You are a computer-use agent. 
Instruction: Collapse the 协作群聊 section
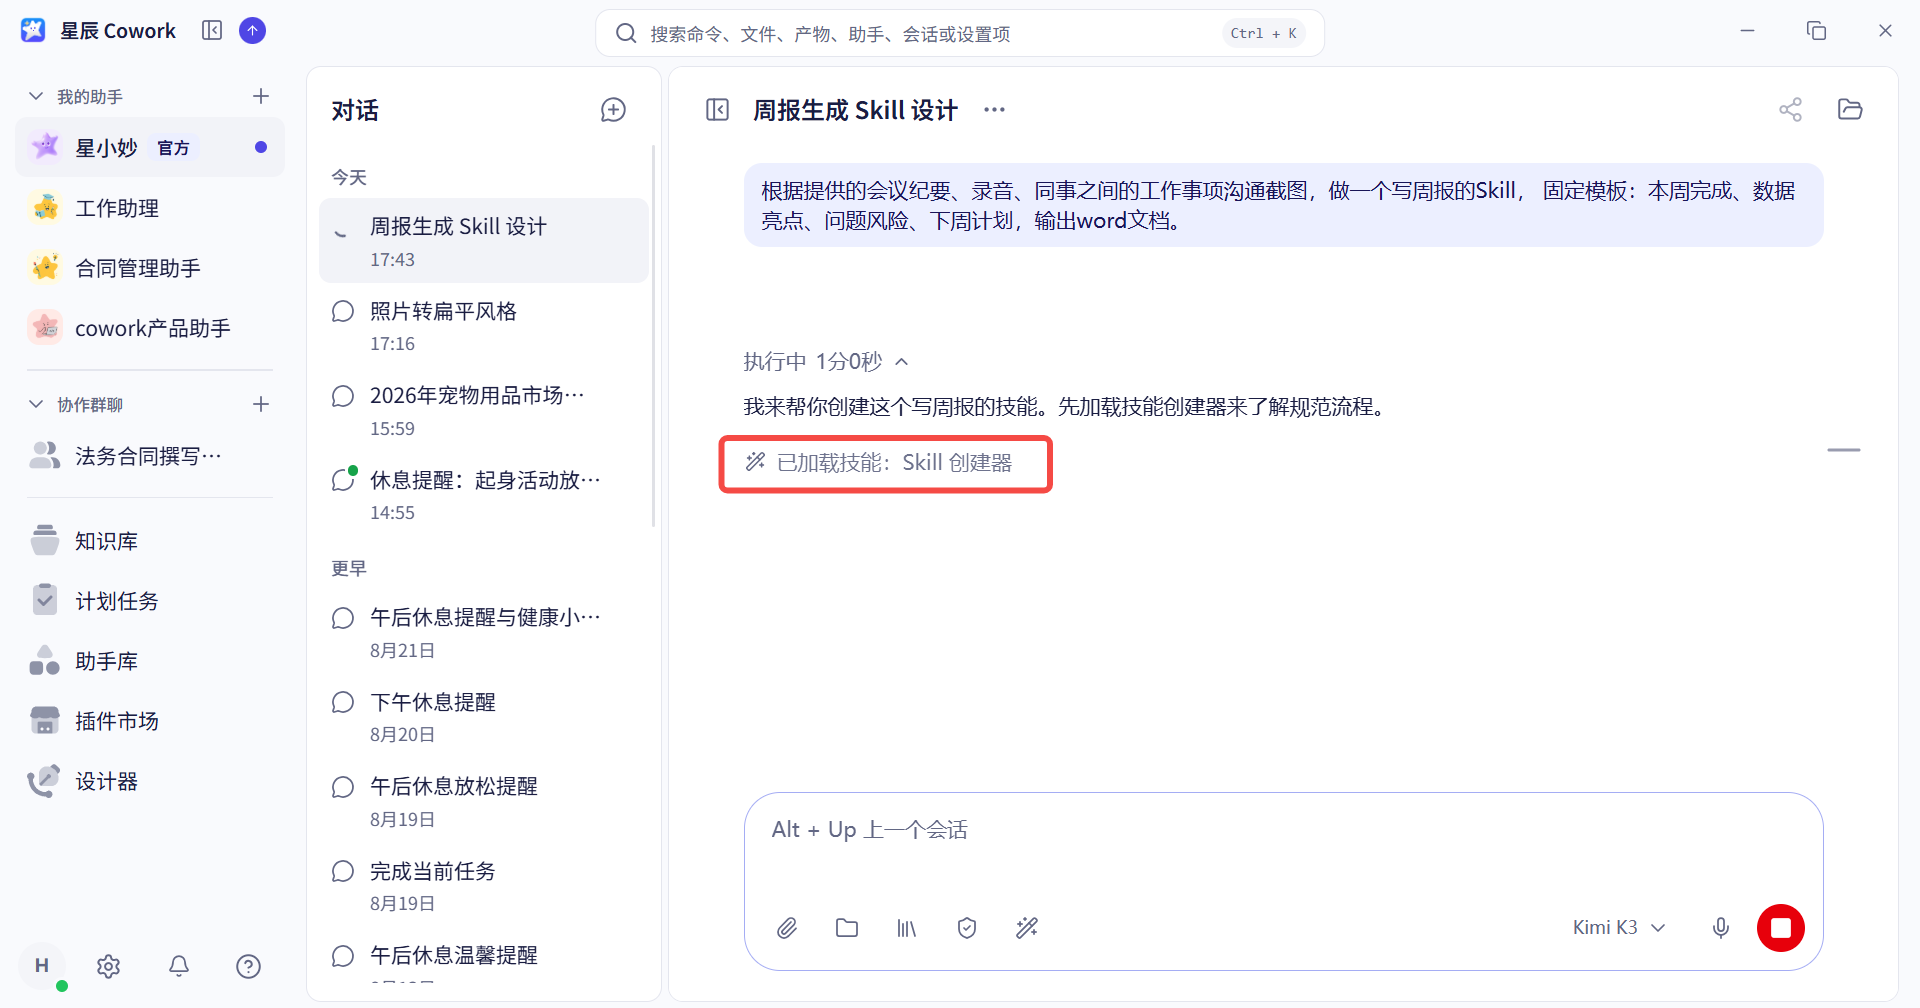36,405
